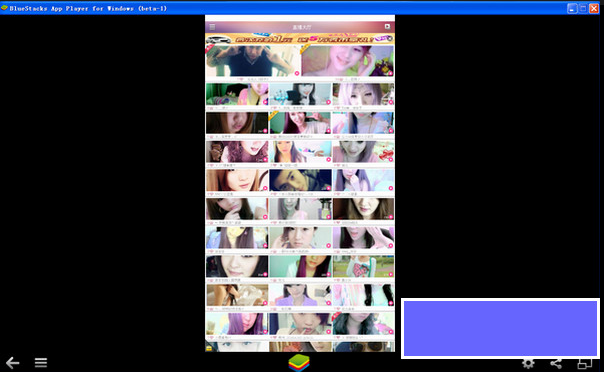Open the large featured stream on the right

click(x=347, y=61)
